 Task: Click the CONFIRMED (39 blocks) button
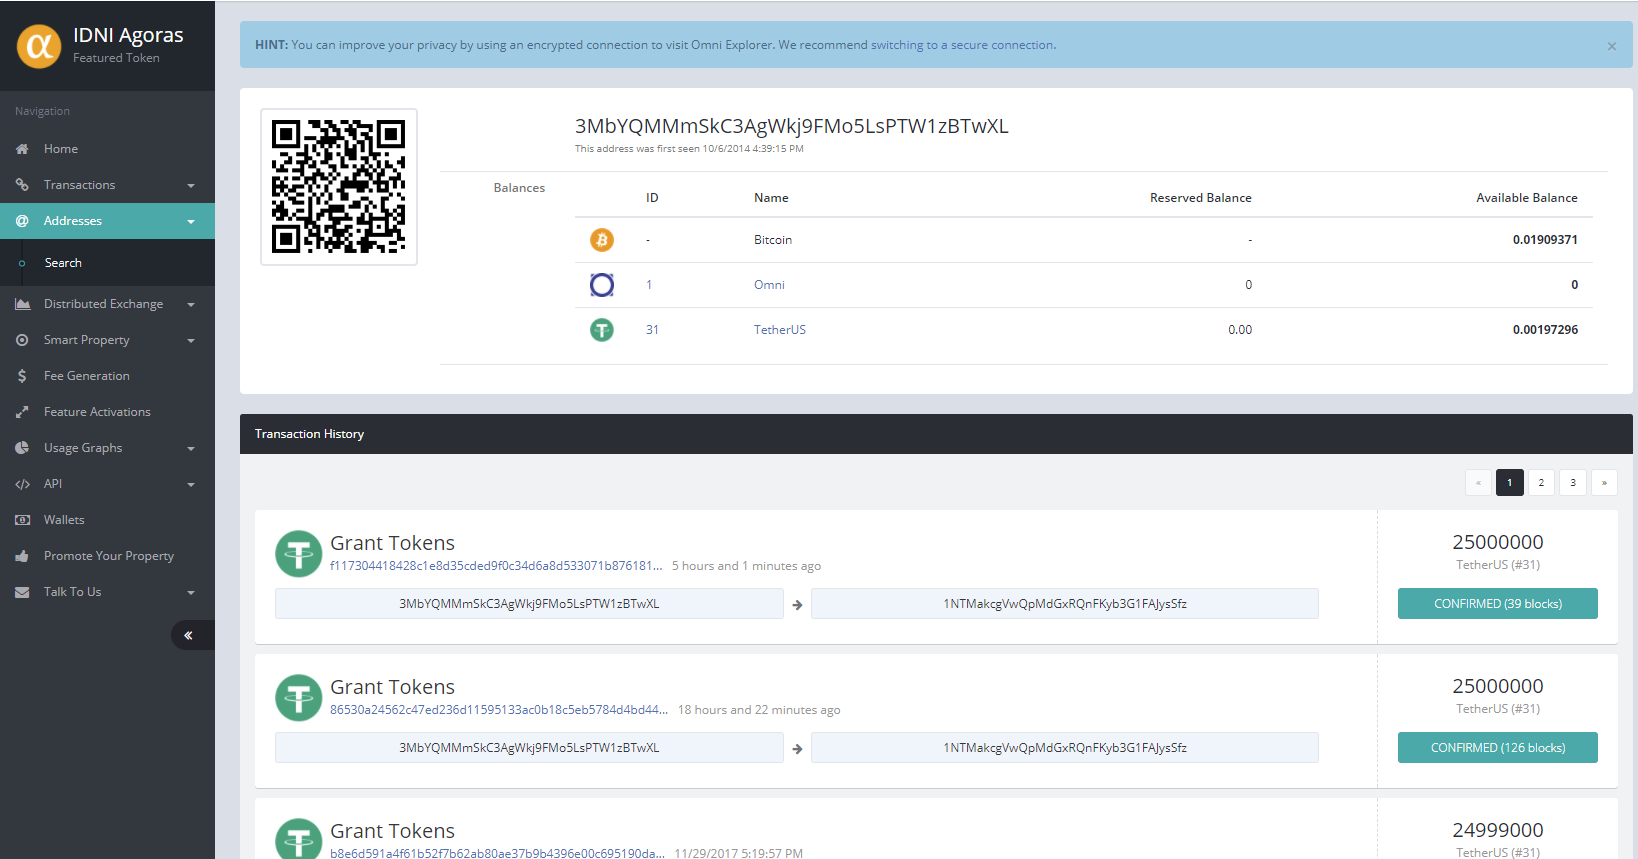[x=1498, y=604]
